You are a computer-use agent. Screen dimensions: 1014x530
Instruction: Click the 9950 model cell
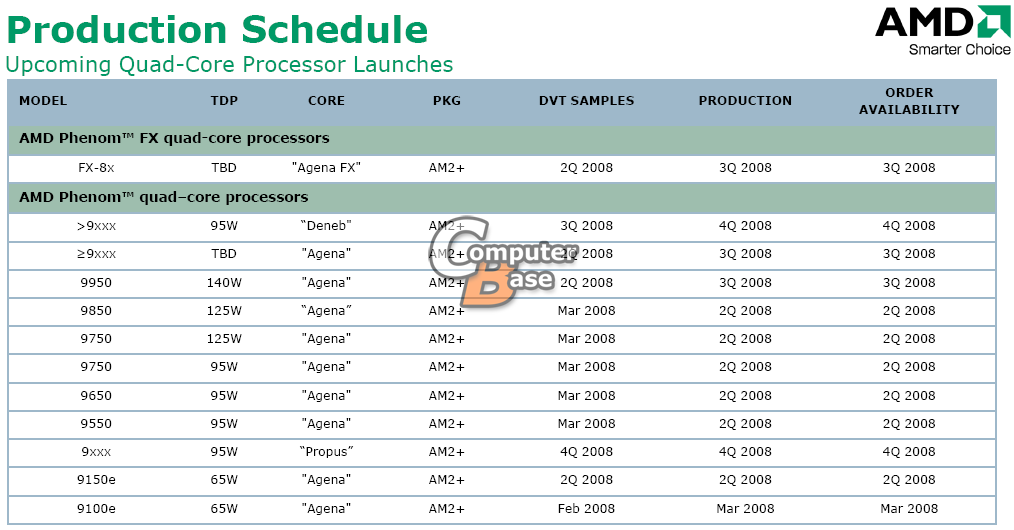coord(96,283)
